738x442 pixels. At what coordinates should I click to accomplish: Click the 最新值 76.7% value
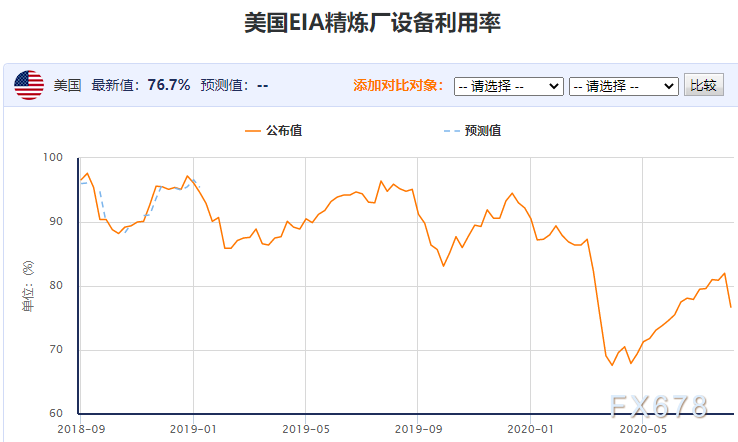[x=168, y=85]
